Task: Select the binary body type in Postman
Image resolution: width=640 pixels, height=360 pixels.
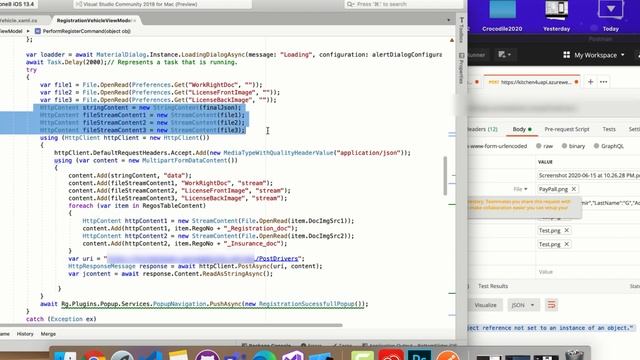Action: coord(573,146)
